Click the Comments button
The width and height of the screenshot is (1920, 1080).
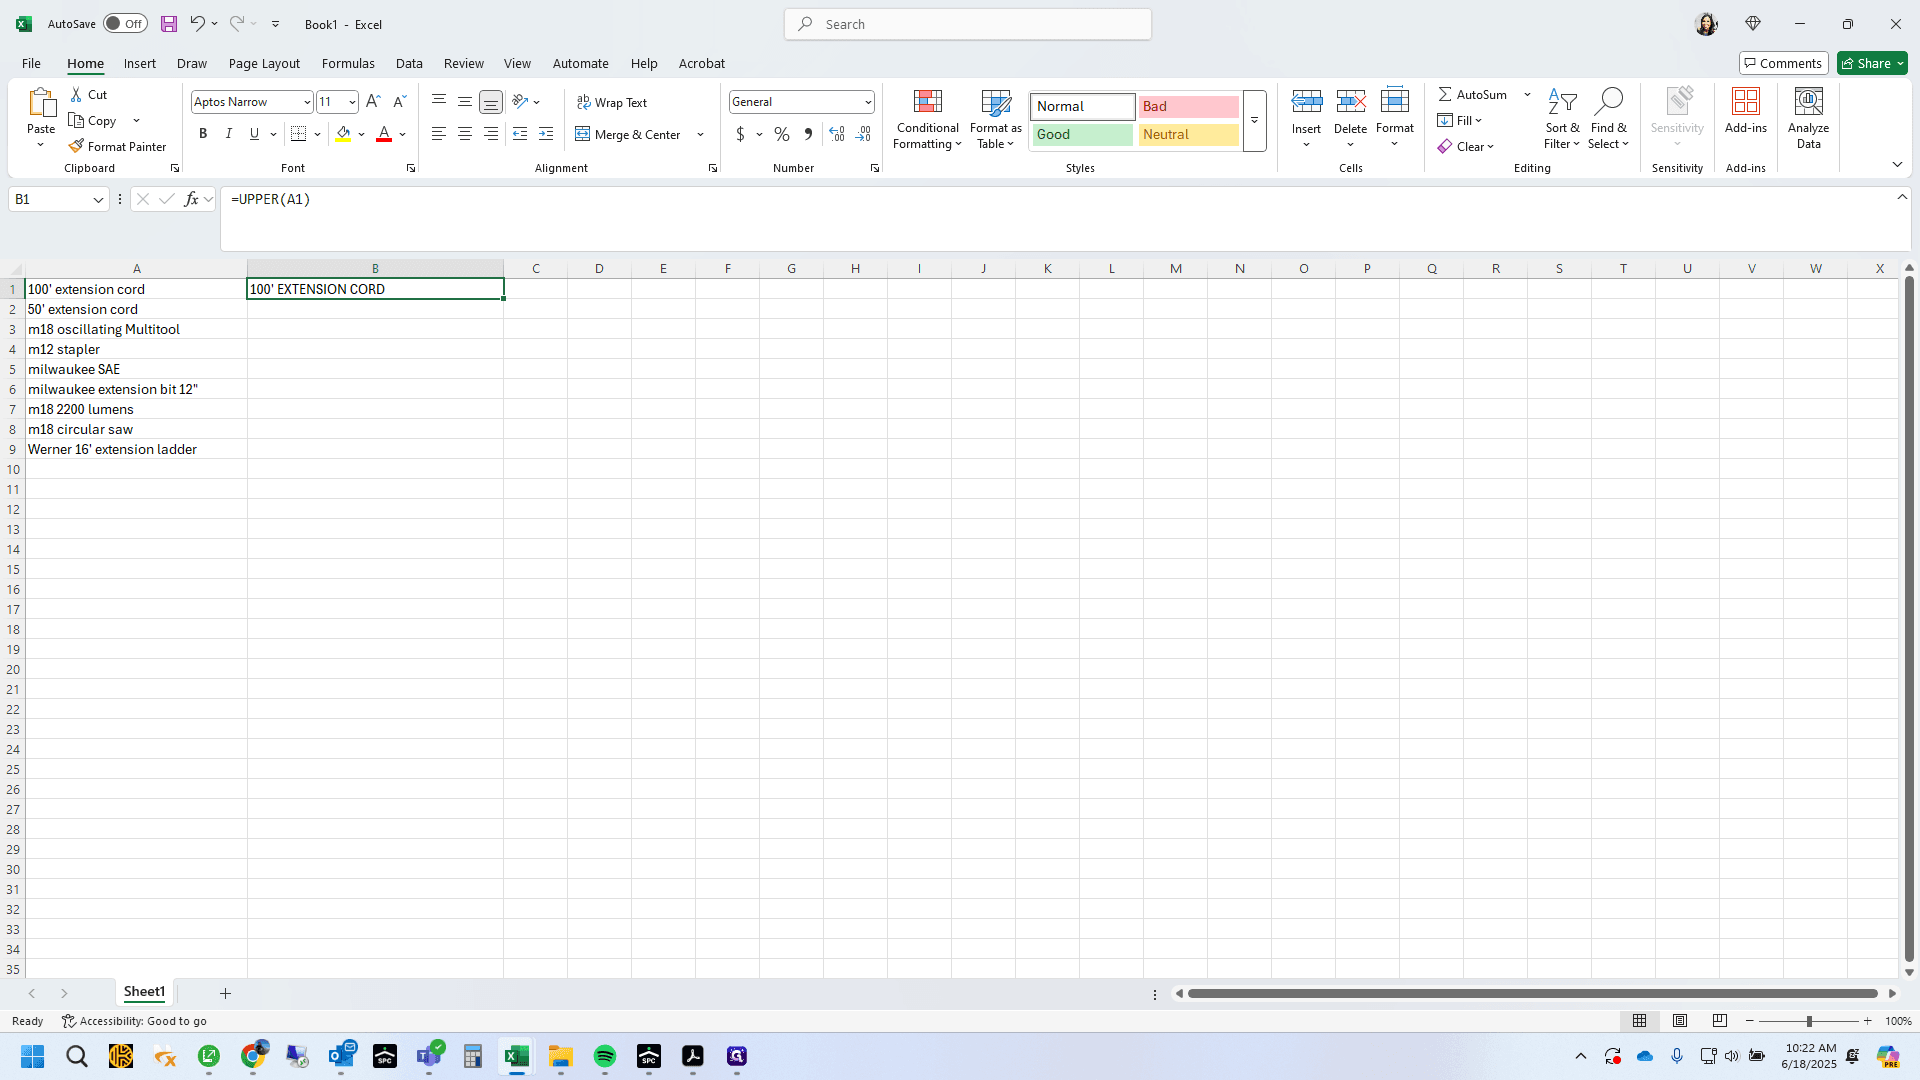click(1784, 63)
